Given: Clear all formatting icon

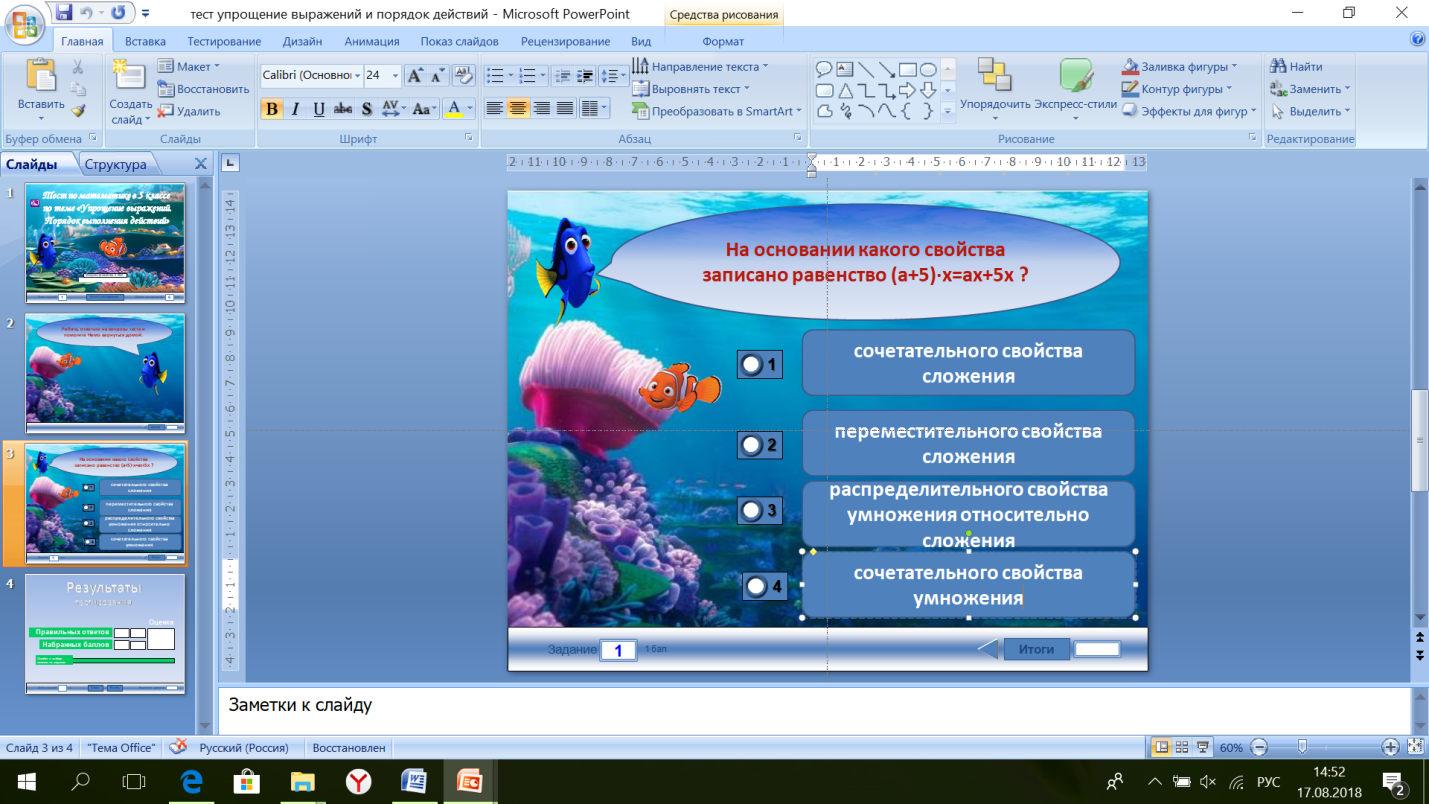Looking at the screenshot, I should point(464,75).
